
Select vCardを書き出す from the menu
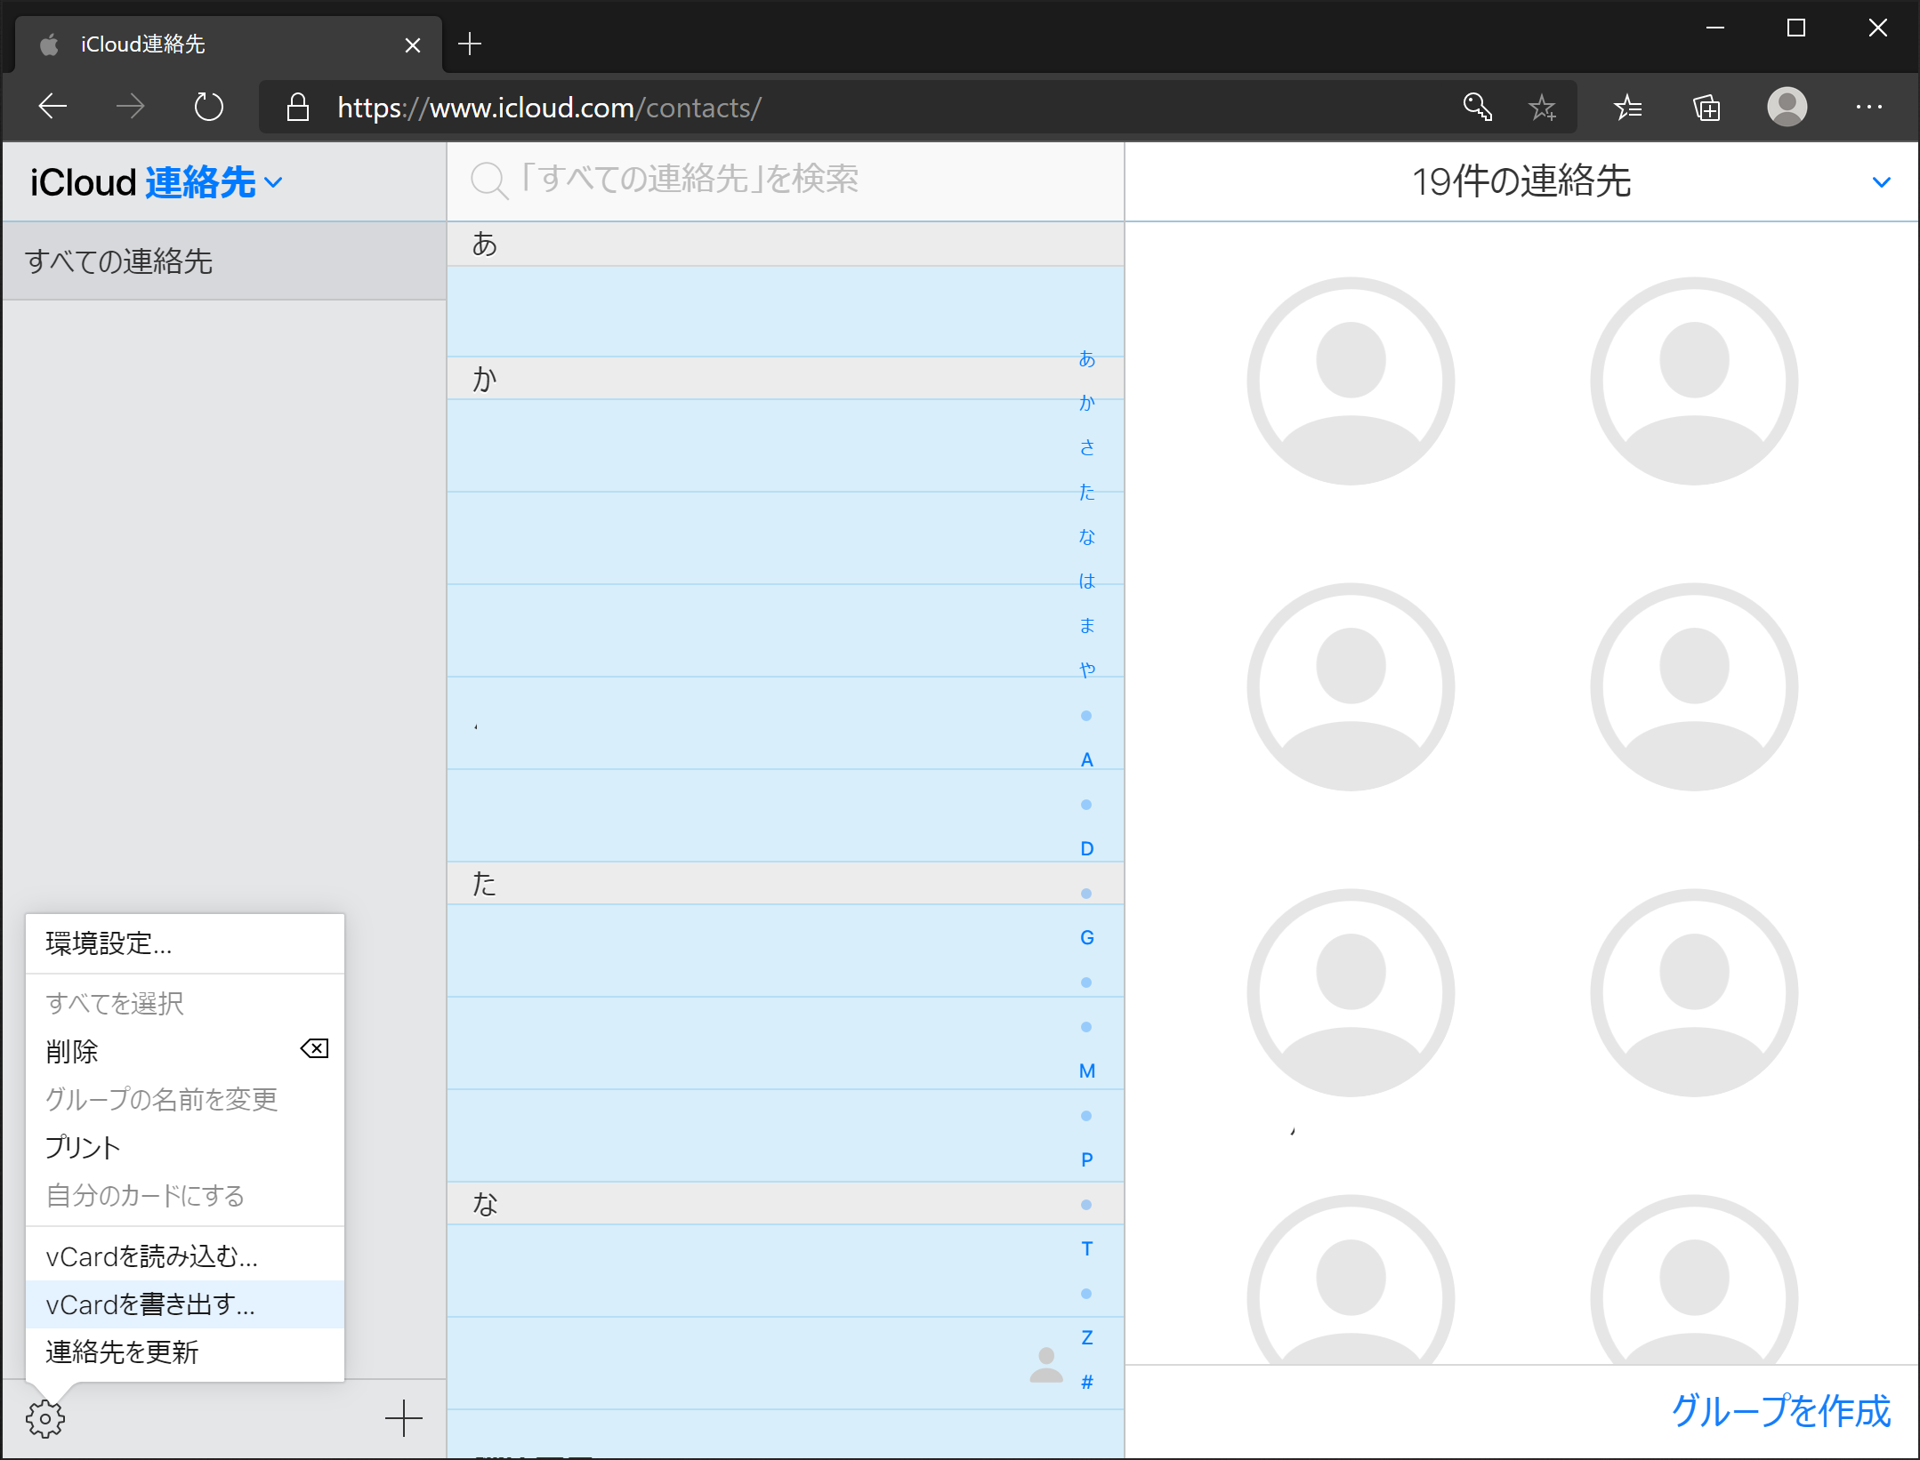pyautogui.click(x=149, y=1304)
